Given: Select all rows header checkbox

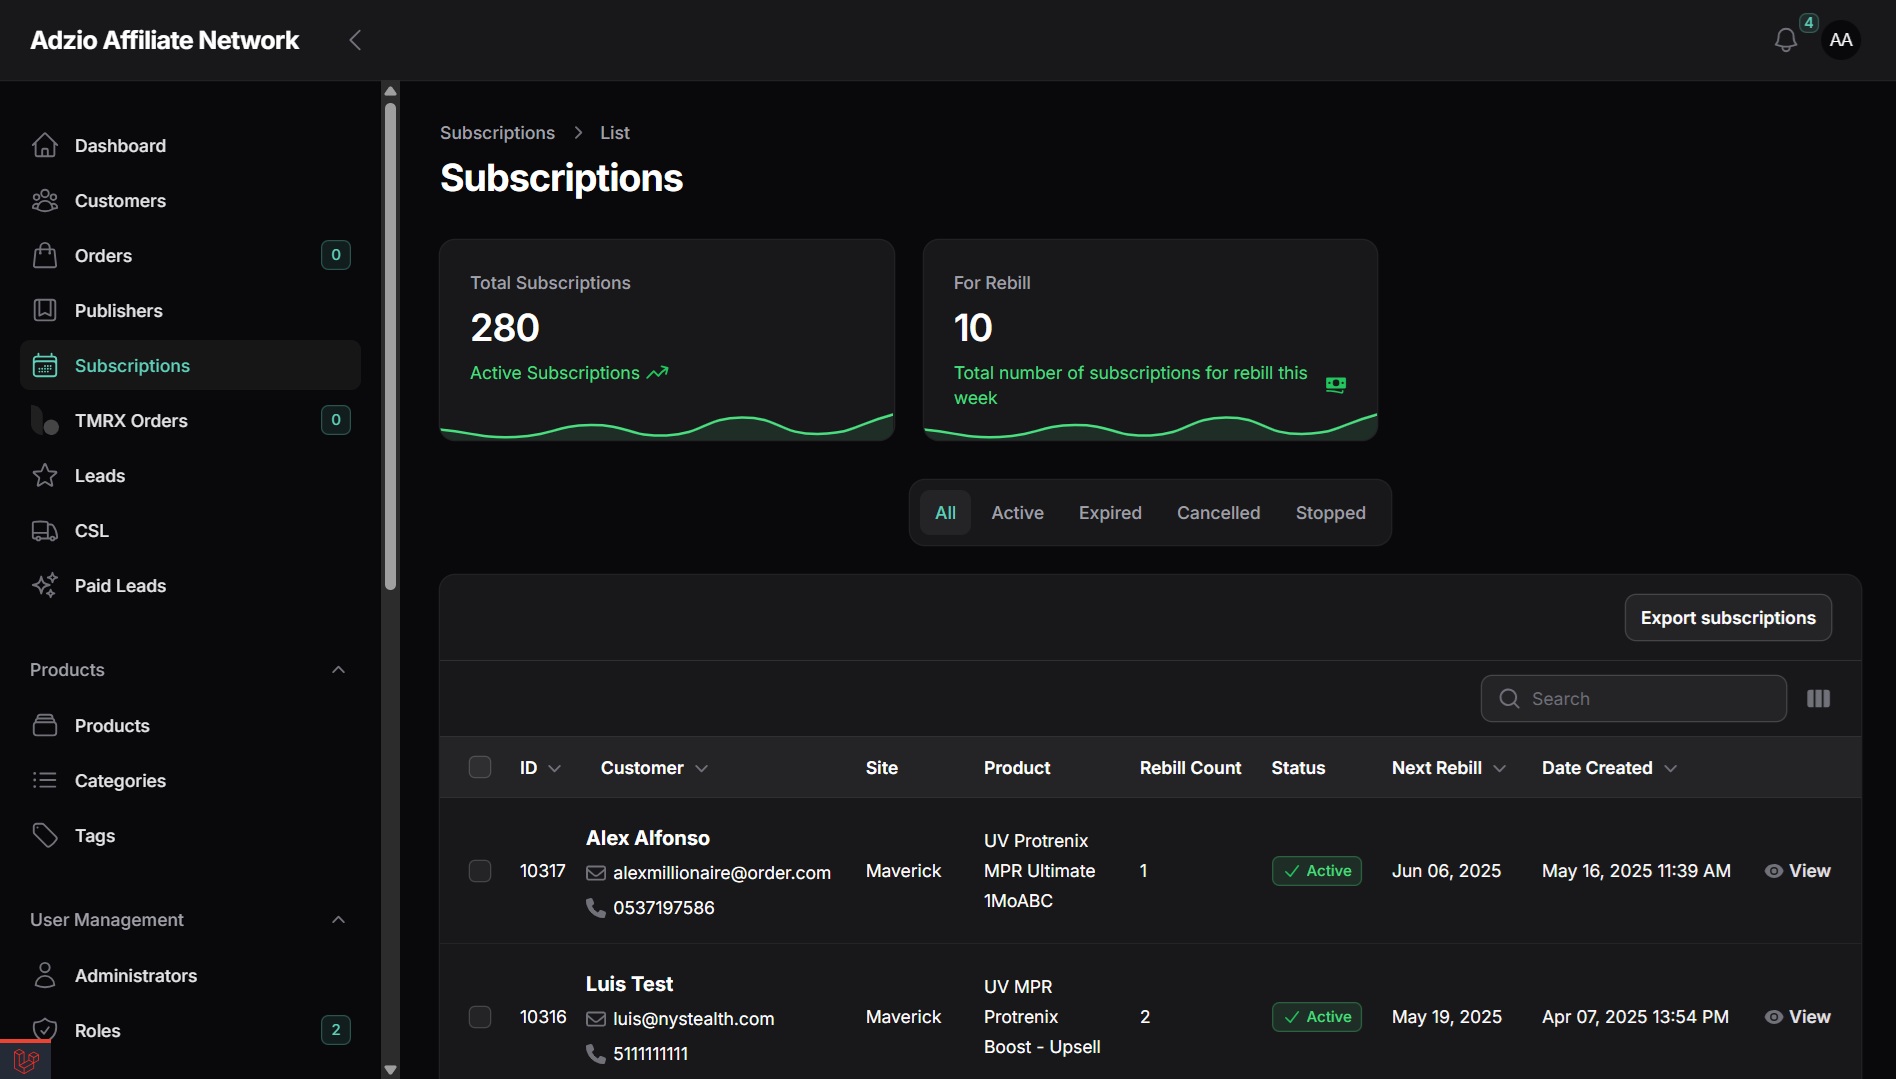Looking at the screenshot, I should [x=480, y=767].
